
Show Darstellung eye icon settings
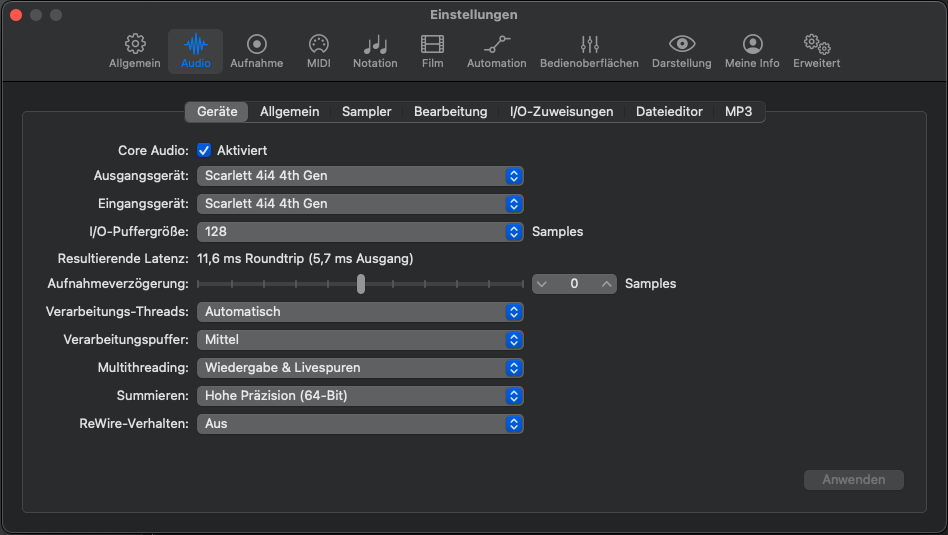point(681,45)
